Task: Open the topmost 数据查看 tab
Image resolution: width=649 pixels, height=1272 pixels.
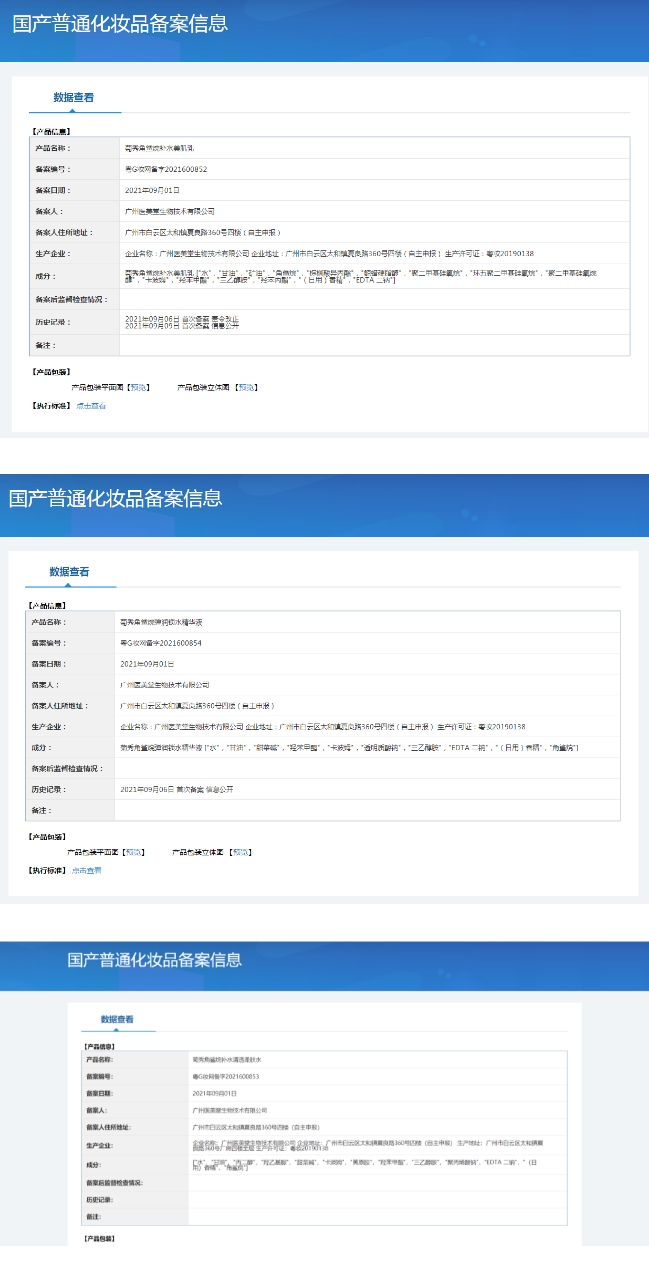Action: pos(73,98)
